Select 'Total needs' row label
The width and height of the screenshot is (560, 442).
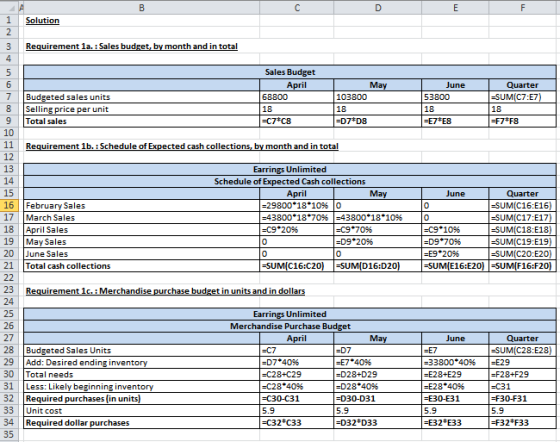click(141, 375)
